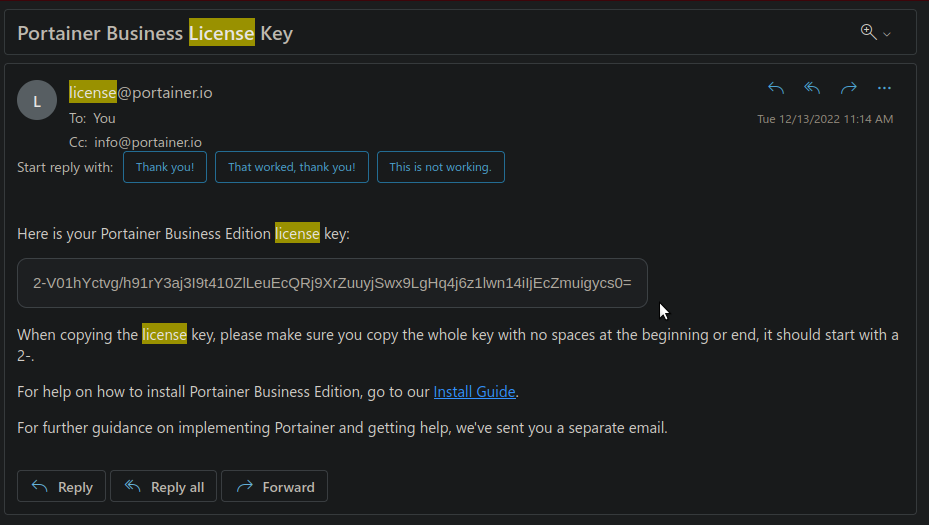This screenshot has width=929, height=525.
Task: Choose the 'That worked, thank you!' suggested reply
Action: click(x=291, y=167)
